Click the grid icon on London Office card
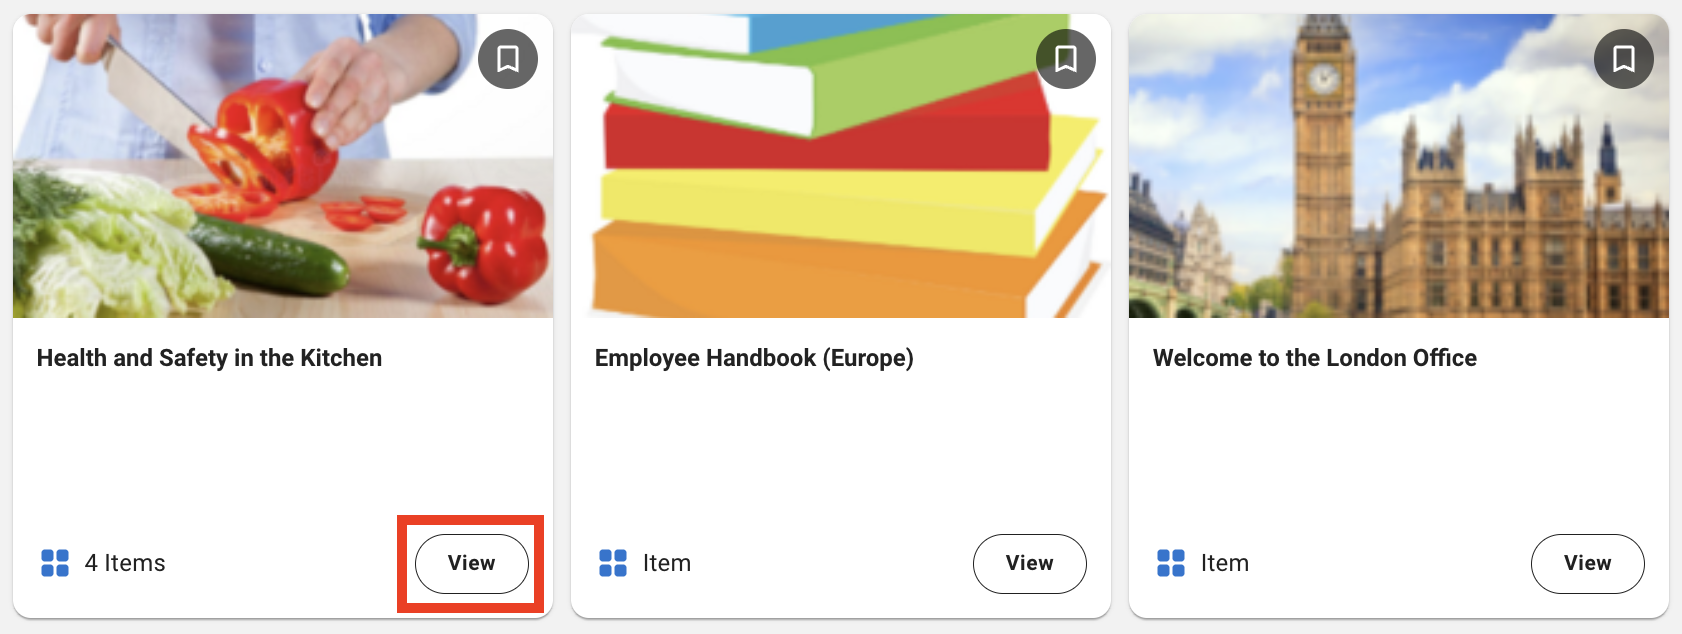This screenshot has width=1682, height=634. click(1171, 563)
